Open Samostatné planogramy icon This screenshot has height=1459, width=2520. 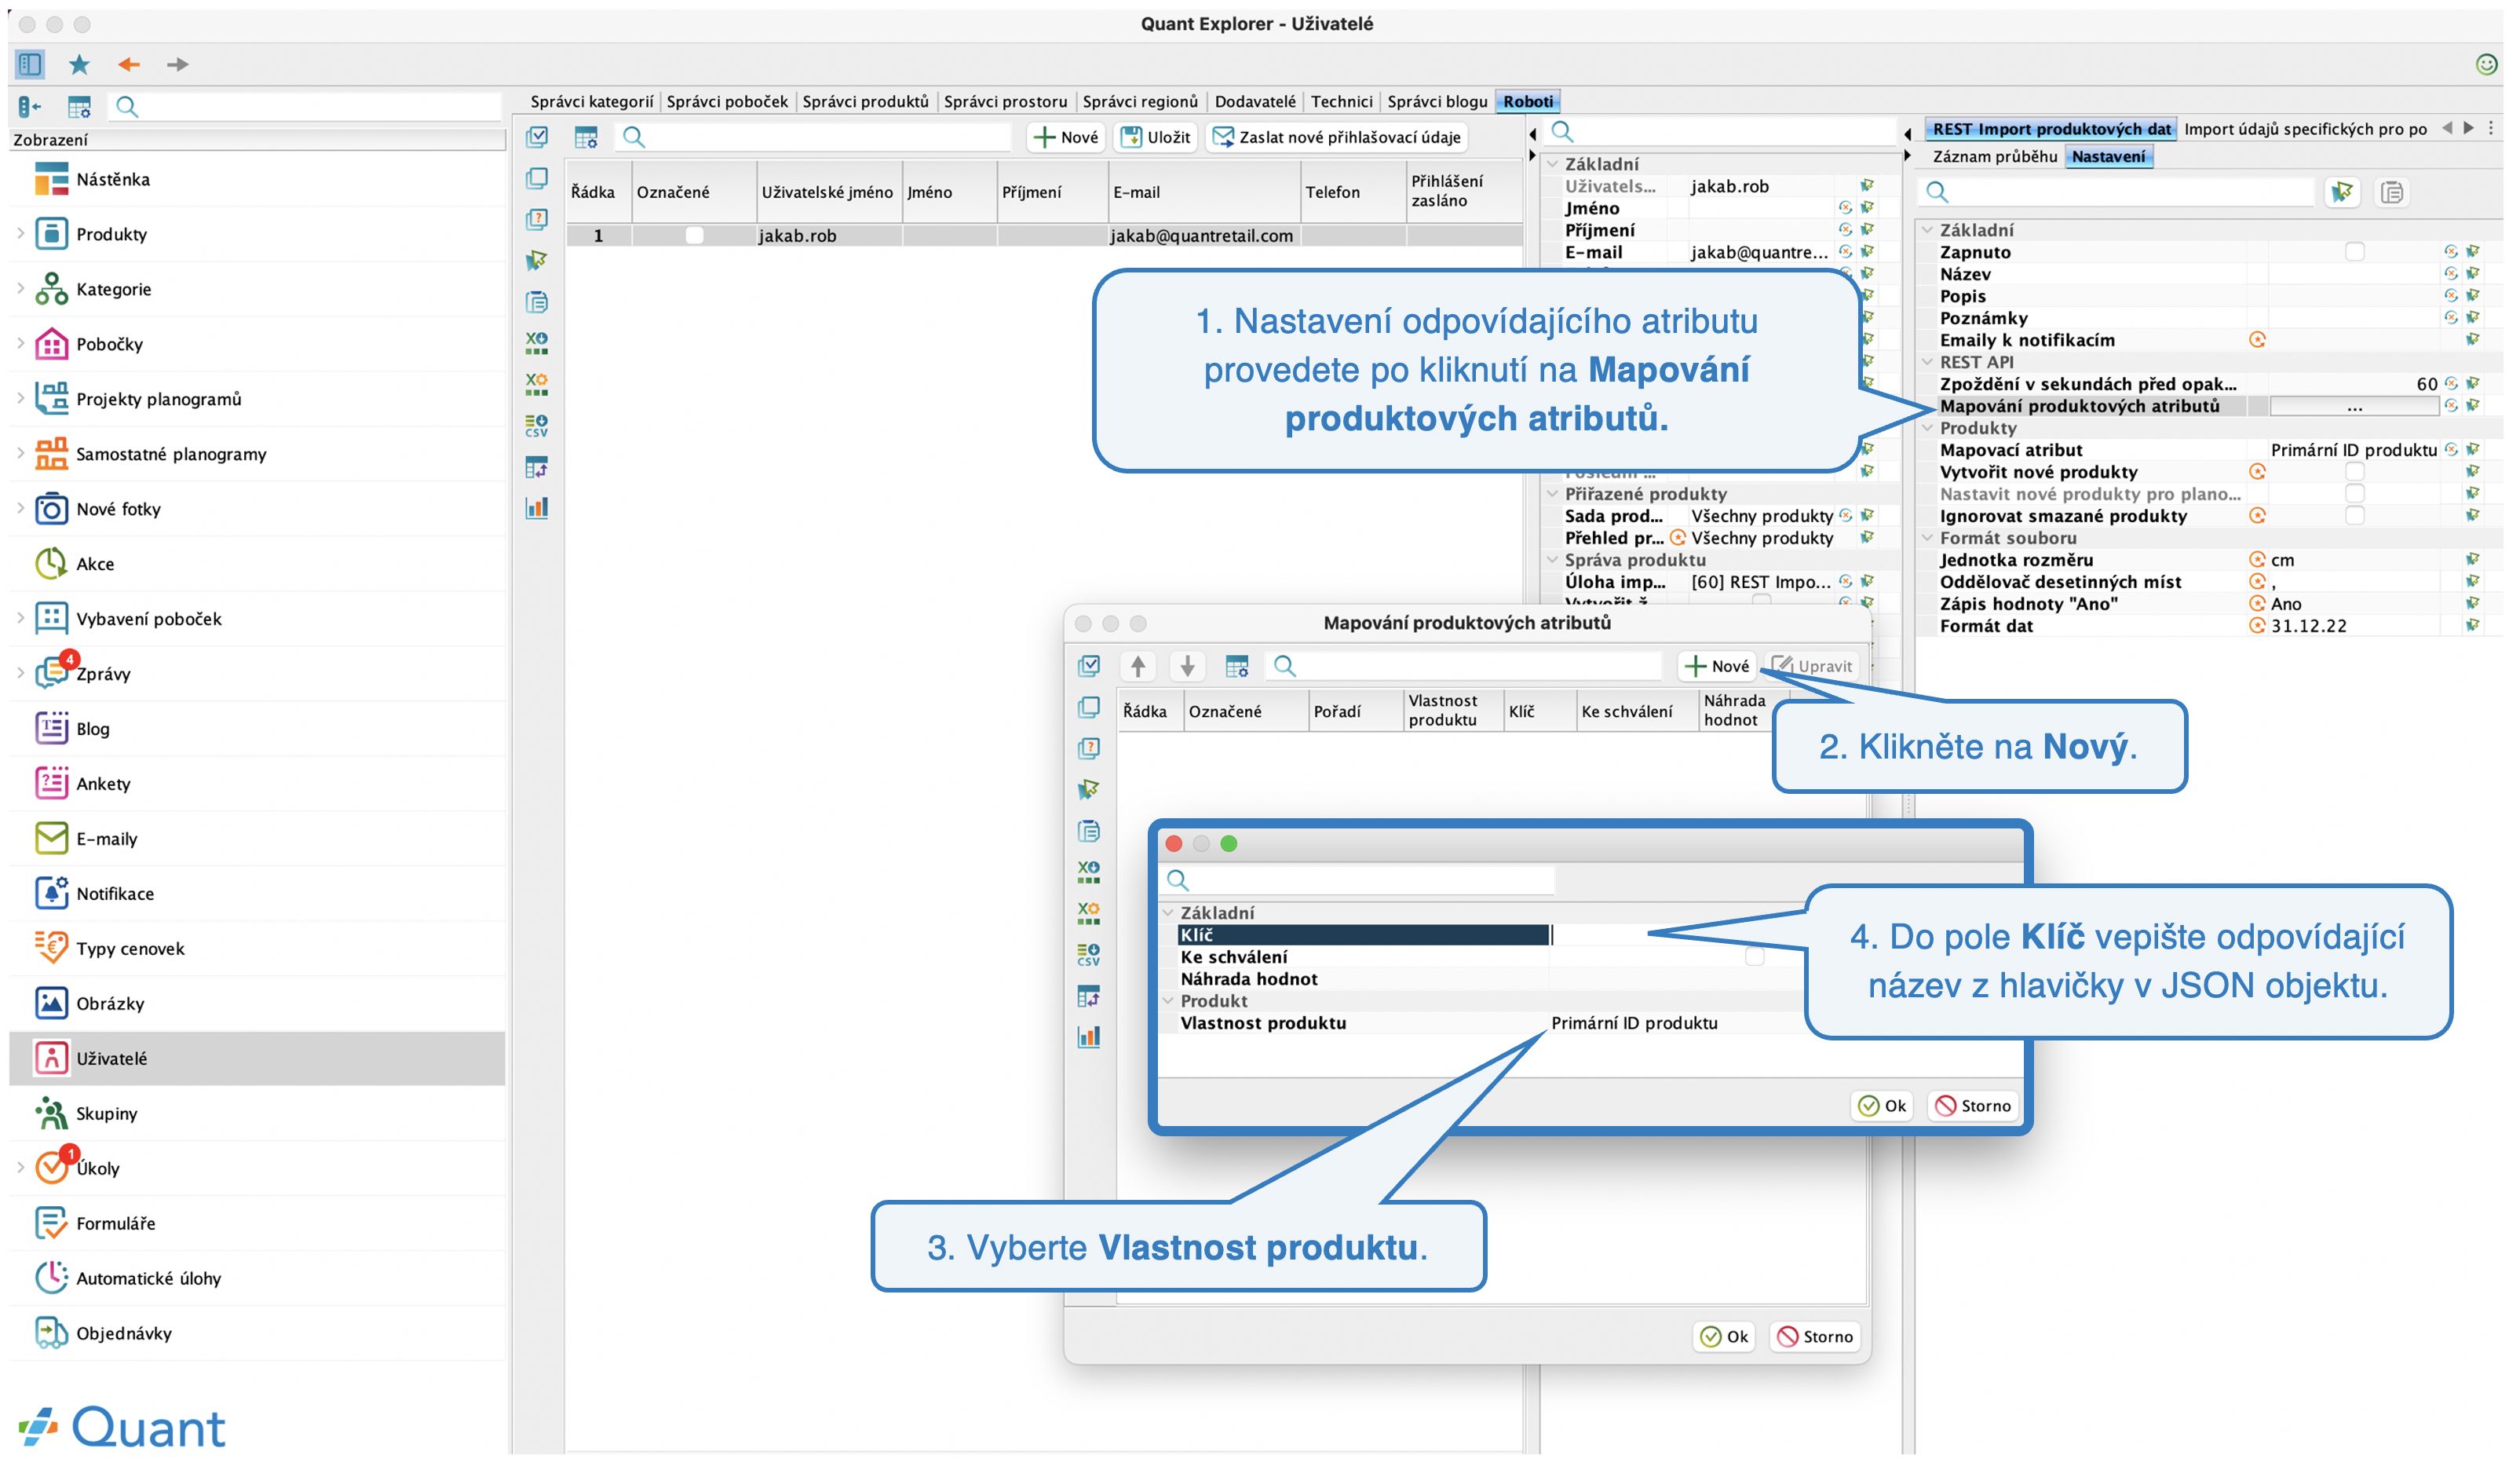click(51, 454)
